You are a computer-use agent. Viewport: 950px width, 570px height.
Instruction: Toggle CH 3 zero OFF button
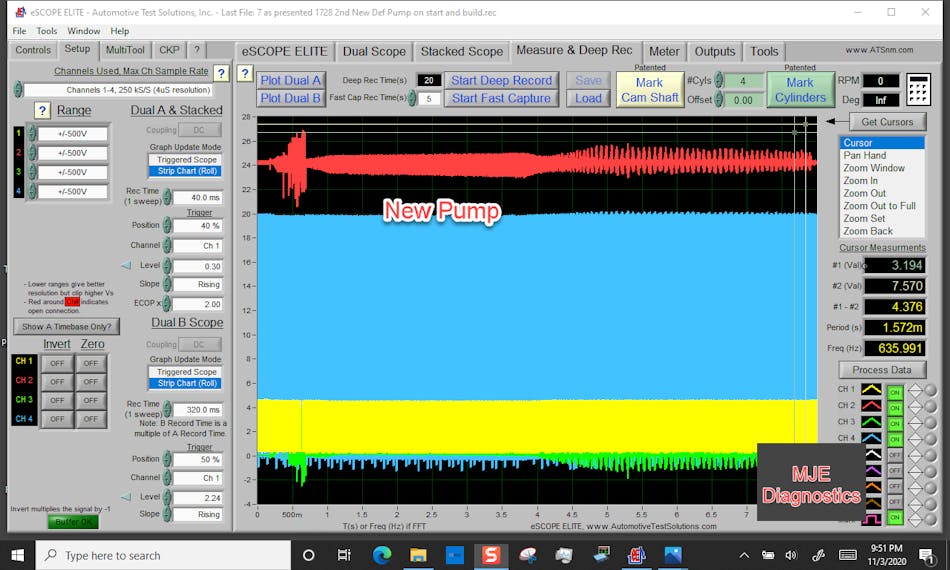pos(91,400)
